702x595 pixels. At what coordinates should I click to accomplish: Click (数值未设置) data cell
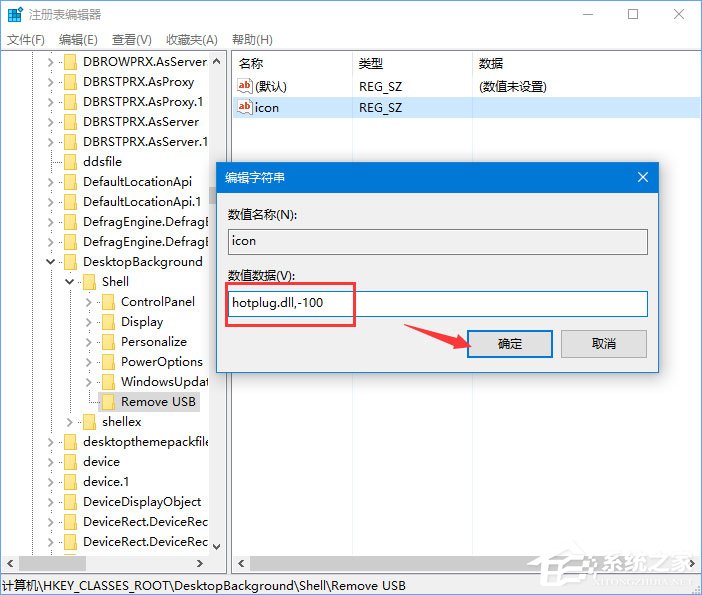pos(513,86)
